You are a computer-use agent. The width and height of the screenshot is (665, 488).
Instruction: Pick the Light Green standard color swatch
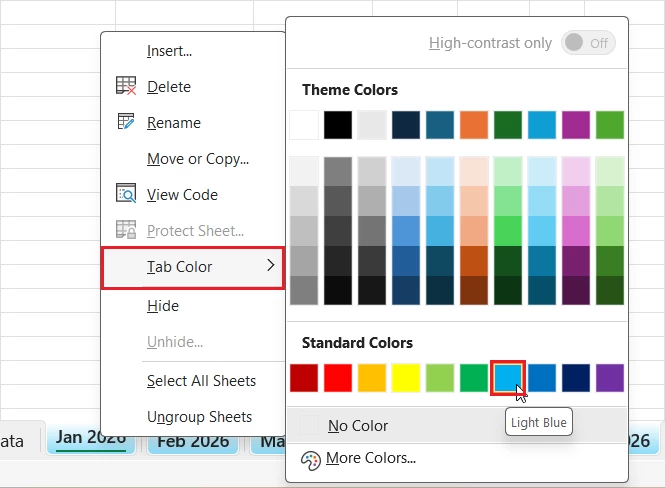440,378
